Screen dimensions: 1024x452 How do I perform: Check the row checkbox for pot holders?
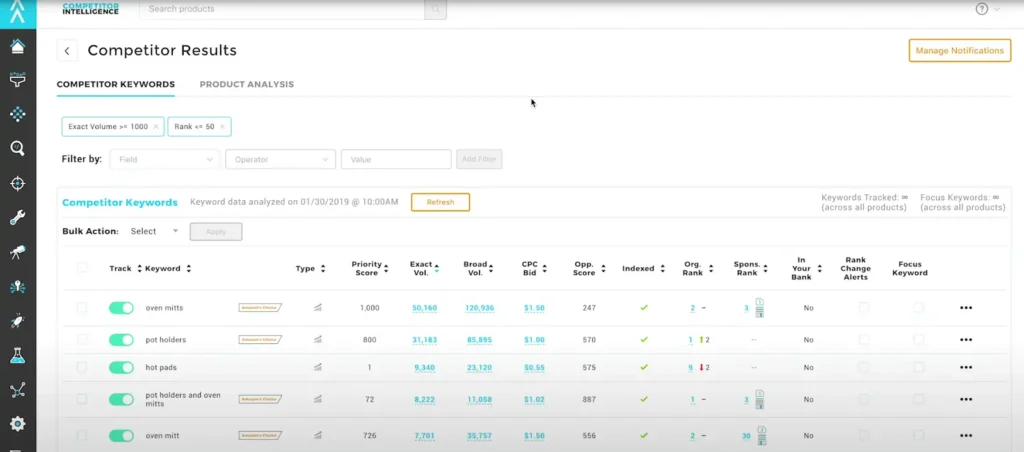[x=82, y=340]
